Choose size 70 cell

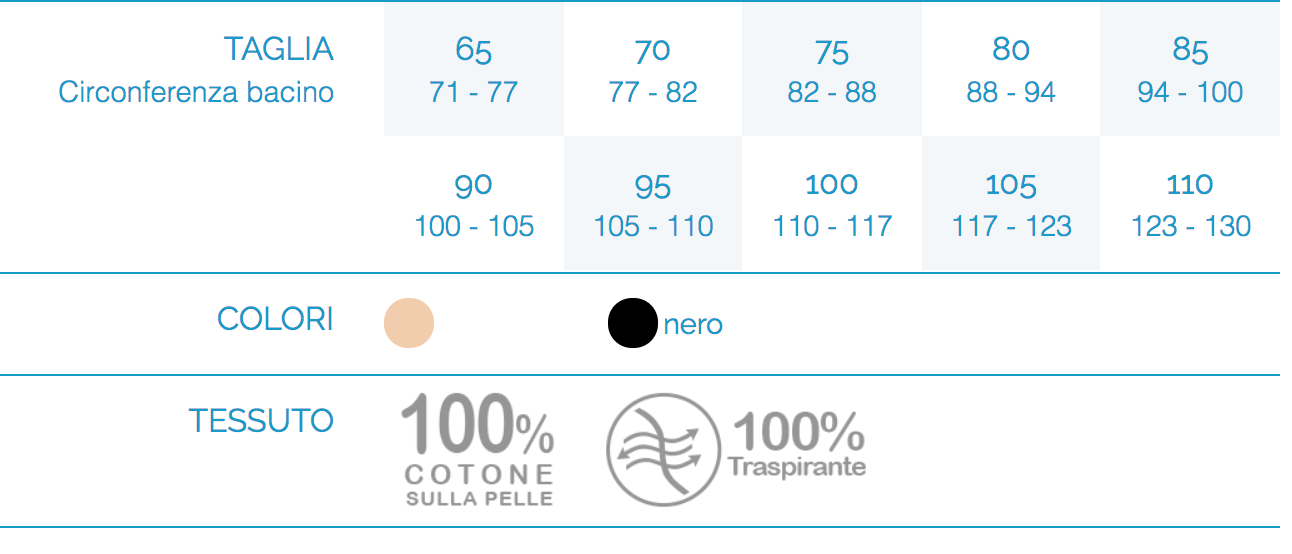pos(653,69)
